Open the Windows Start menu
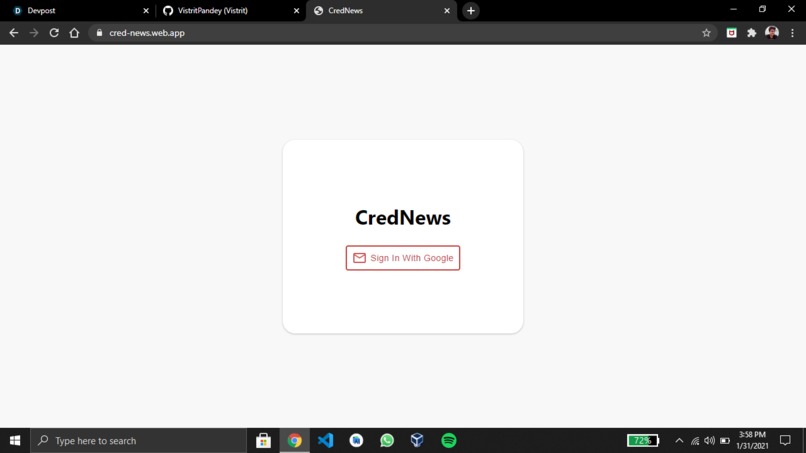The height and width of the screenshot is (453, 806). (x=15, y=441)
